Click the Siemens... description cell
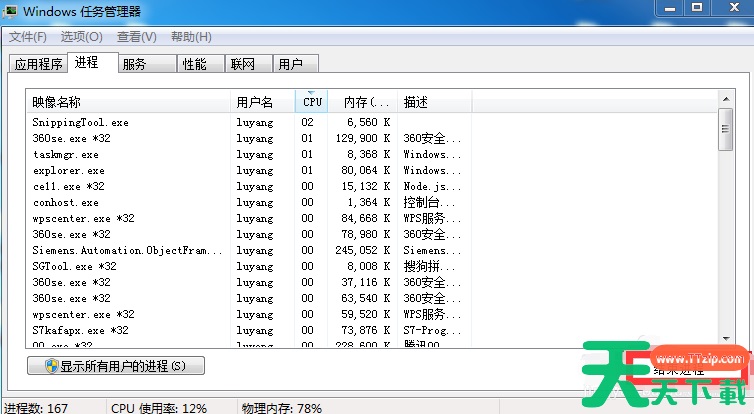This screenshot has width=754, height=414. coord(432,250)
